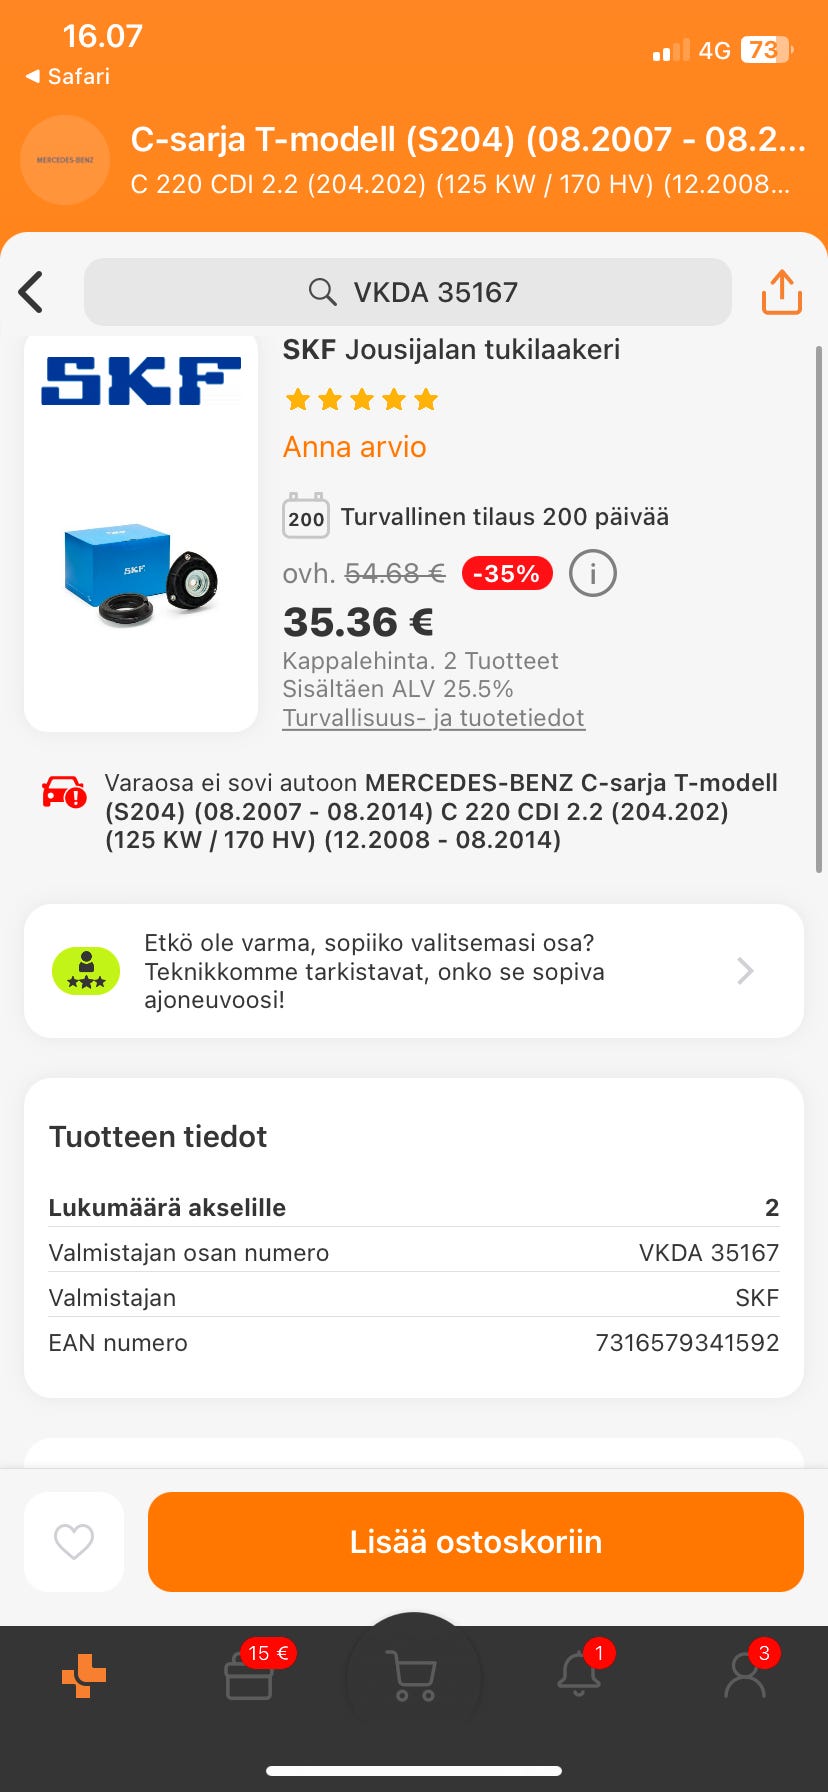This screenshot has width=828, height=1792.
Task: Tap the -35% discount badge
Action: point(507,574)
